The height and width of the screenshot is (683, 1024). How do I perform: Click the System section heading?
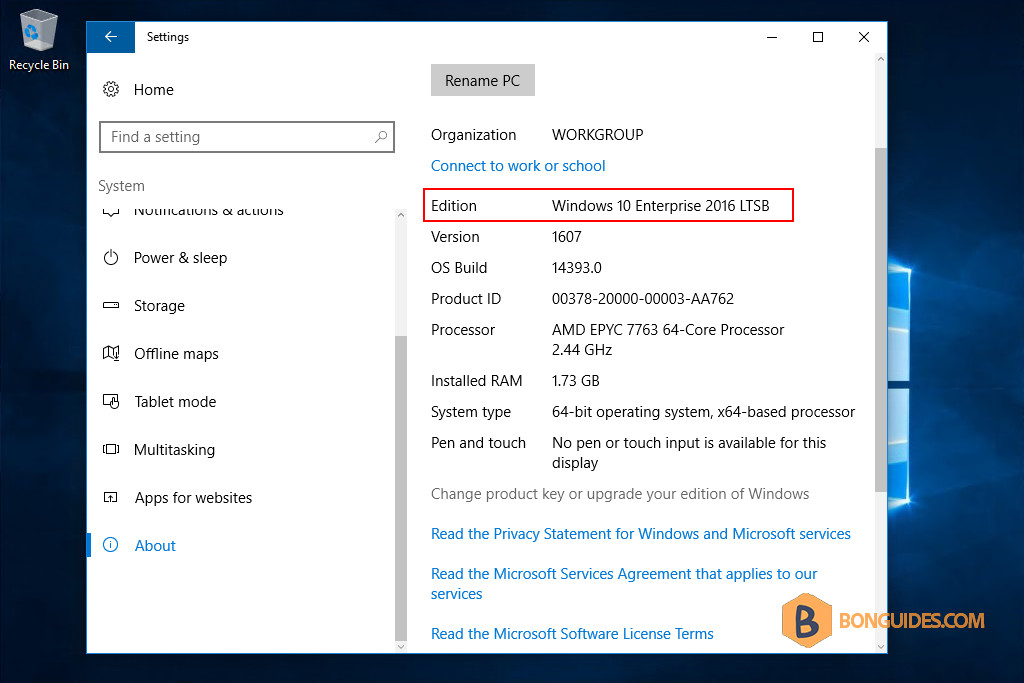(121, 186)
